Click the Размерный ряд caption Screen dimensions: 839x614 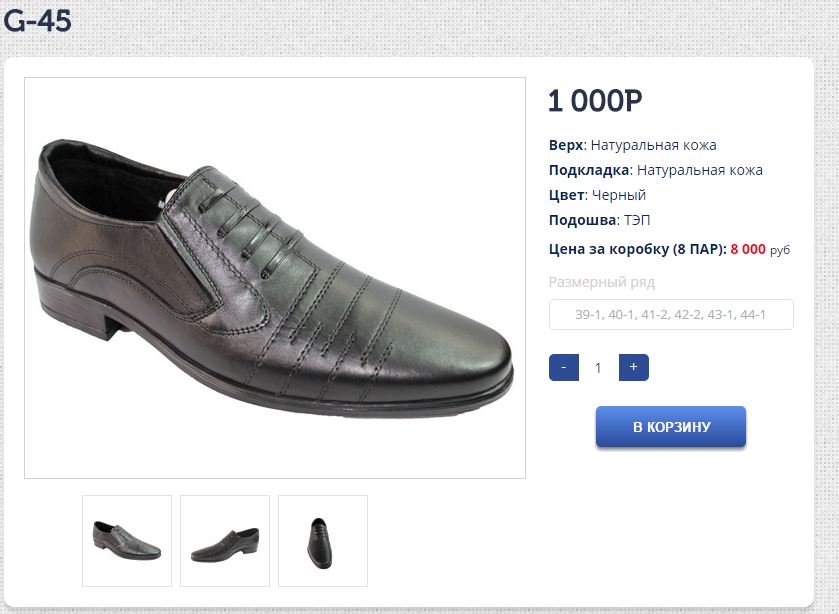(602, 282)
